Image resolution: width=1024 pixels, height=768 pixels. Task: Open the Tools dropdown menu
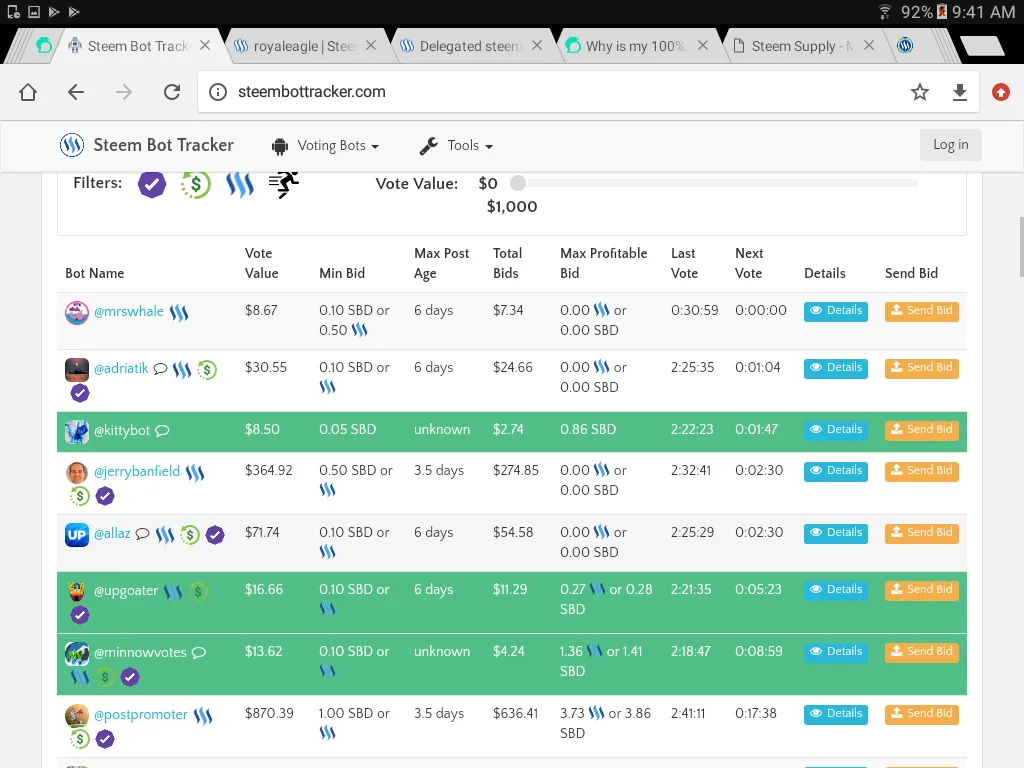(456, 146)
